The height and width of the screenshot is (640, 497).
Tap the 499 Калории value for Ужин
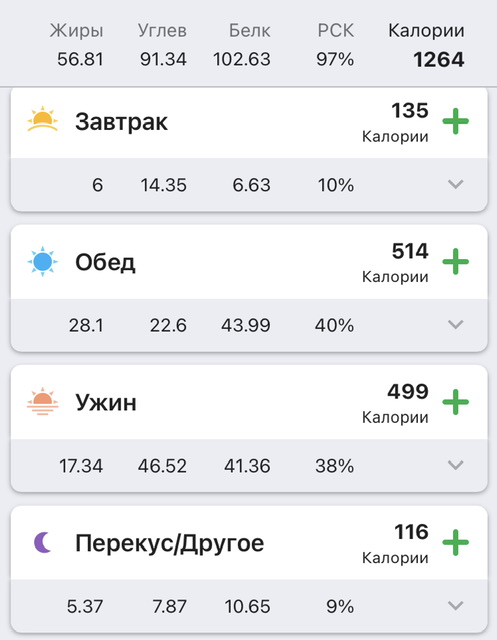pos(408,391)
